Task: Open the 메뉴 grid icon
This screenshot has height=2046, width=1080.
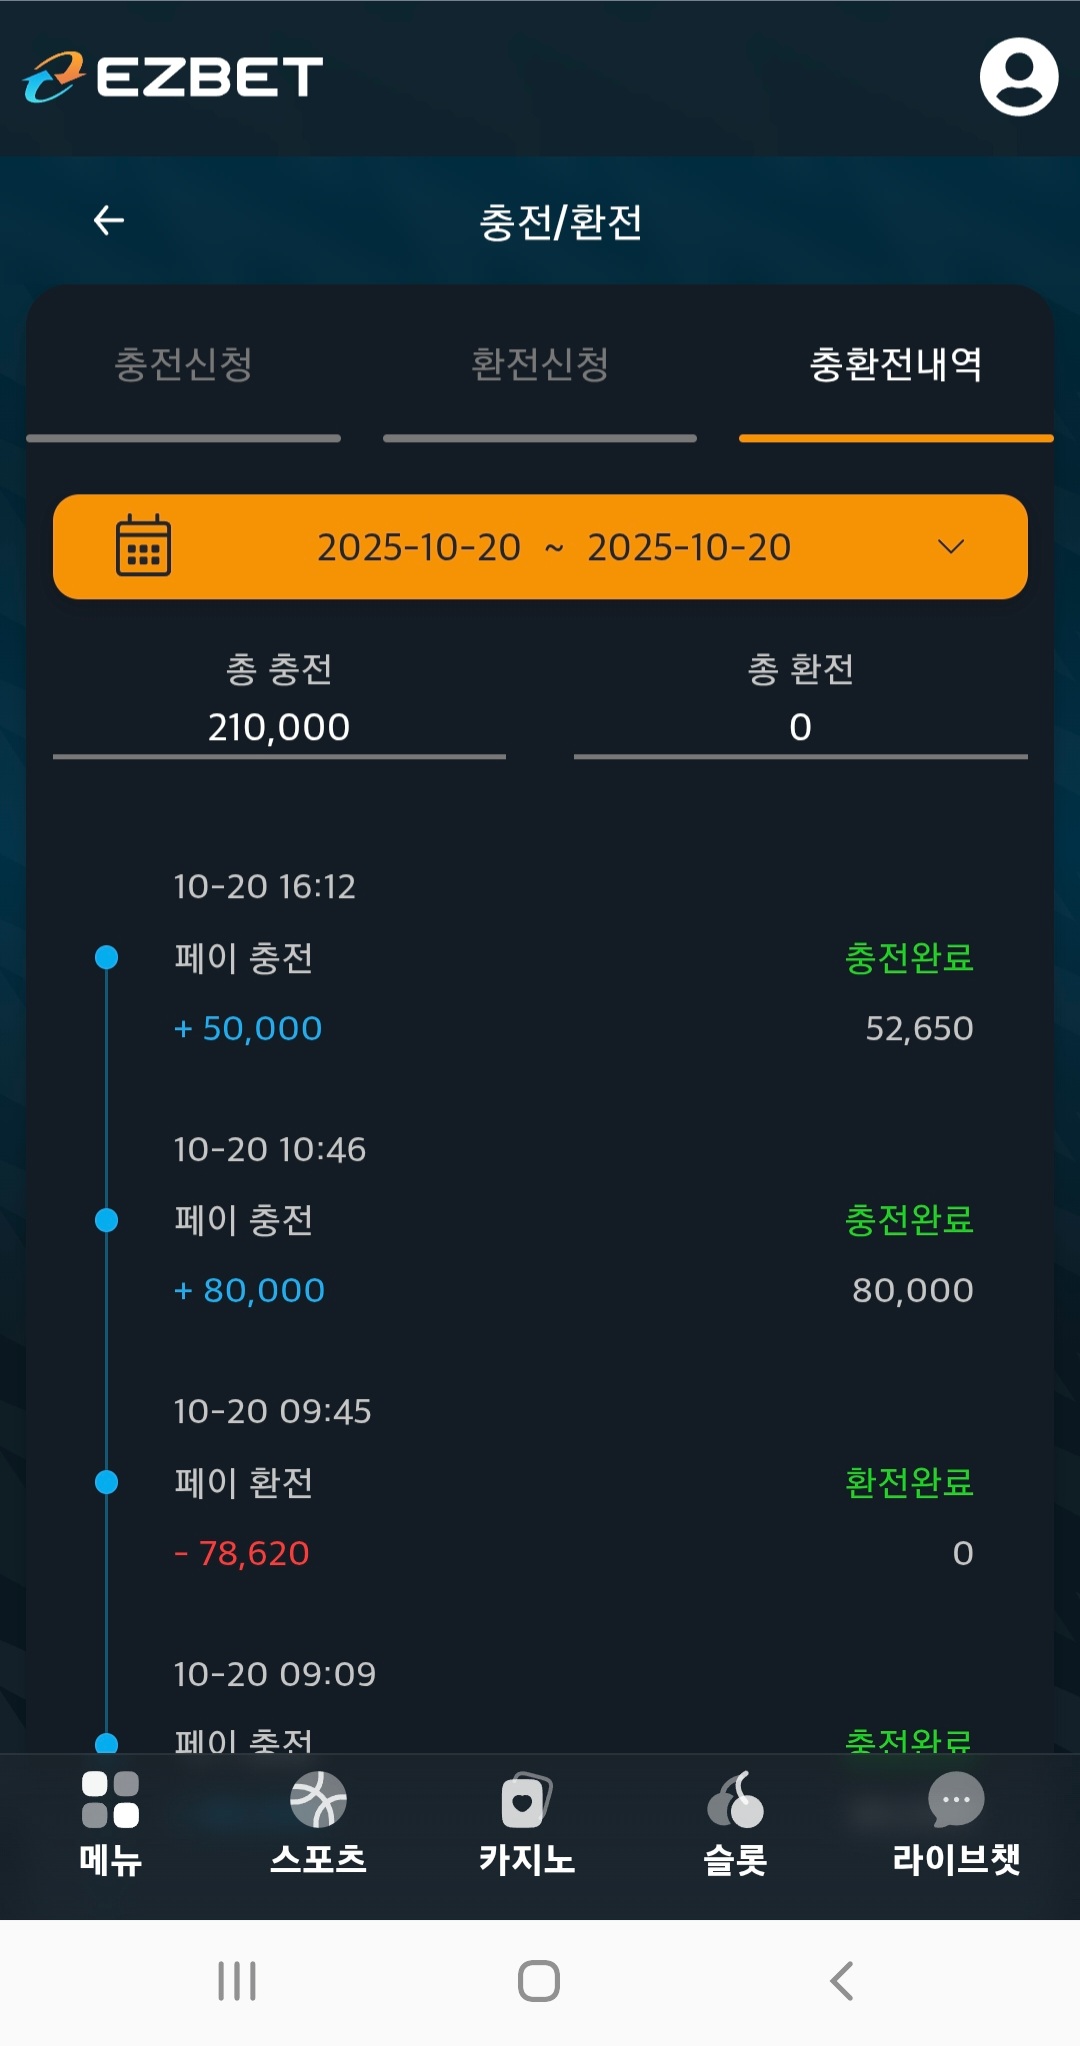Action: [x=110, y=1800]
